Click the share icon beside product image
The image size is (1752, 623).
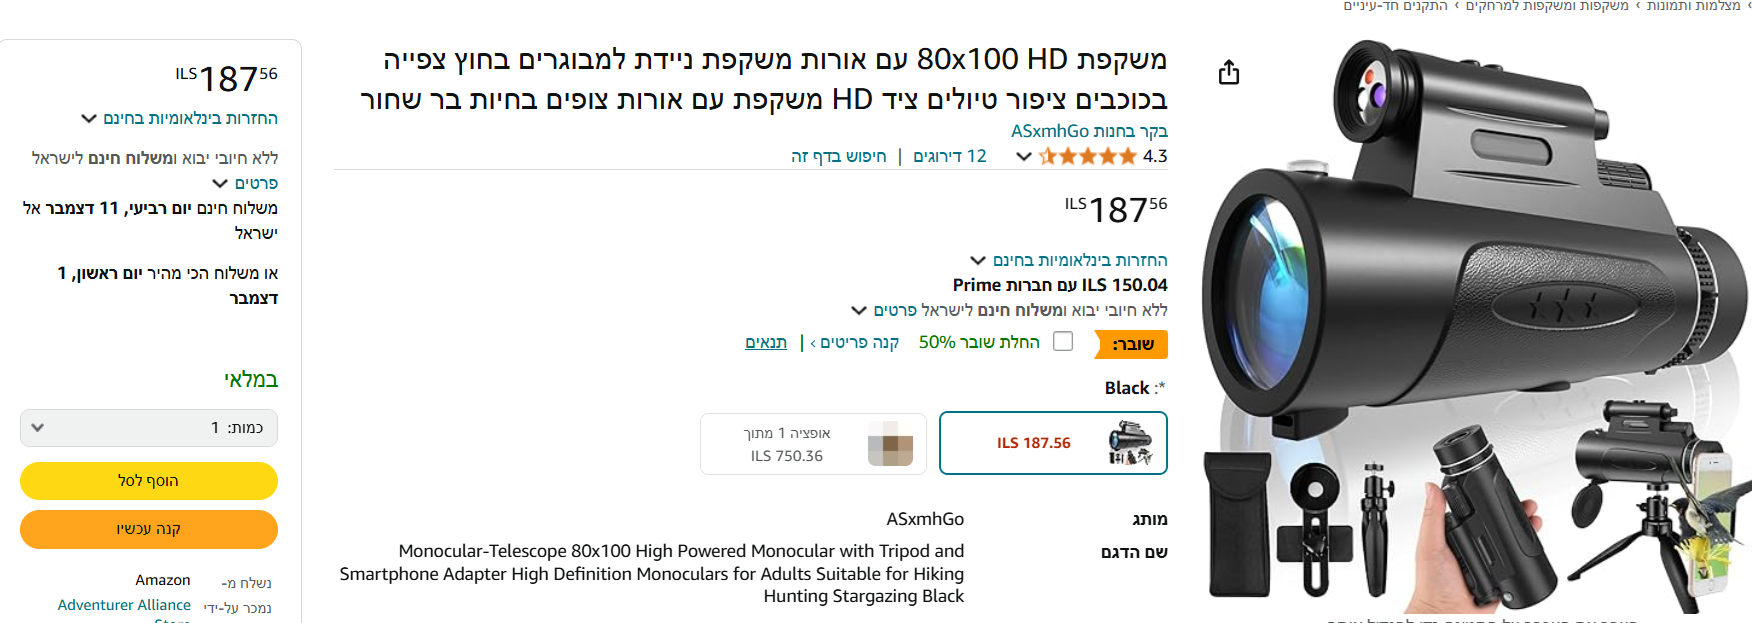(x=1229, y=73)
